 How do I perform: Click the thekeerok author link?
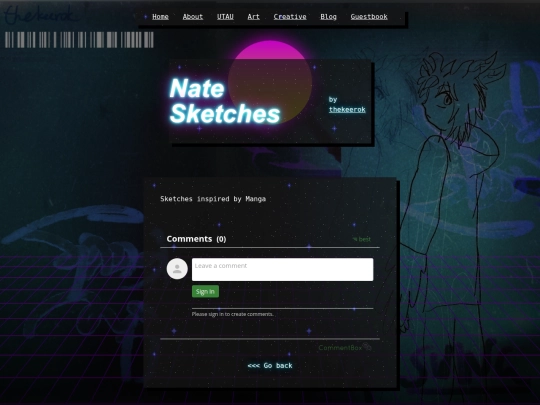pyautogui.click(x=347, y=110)
